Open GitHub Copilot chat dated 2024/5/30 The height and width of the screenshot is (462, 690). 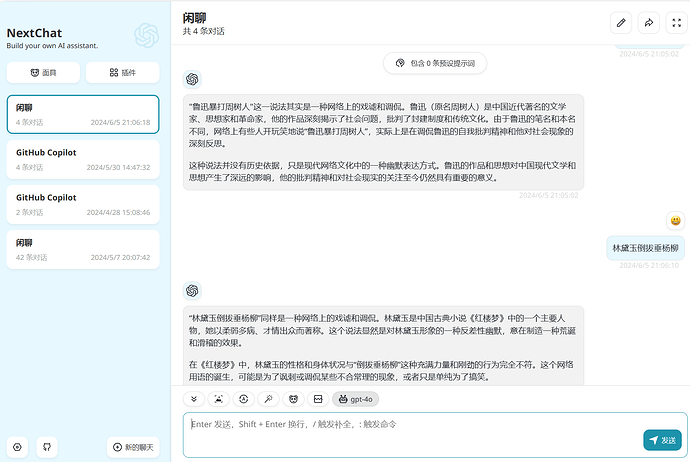[x=83, y=160]
